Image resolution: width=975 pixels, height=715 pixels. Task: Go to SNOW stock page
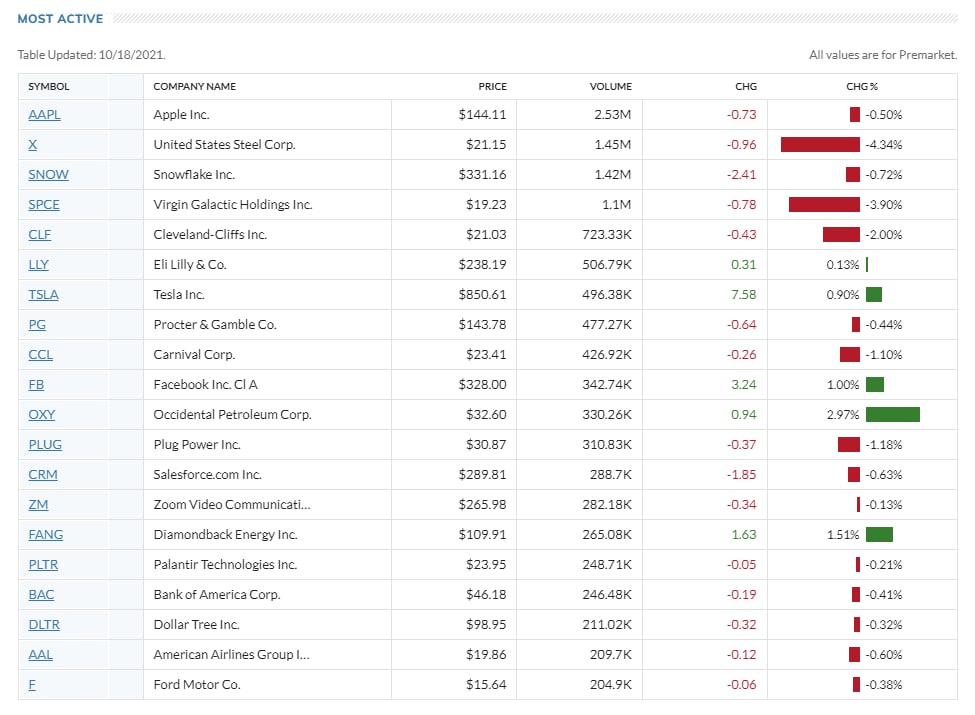[x=49, y=174]
